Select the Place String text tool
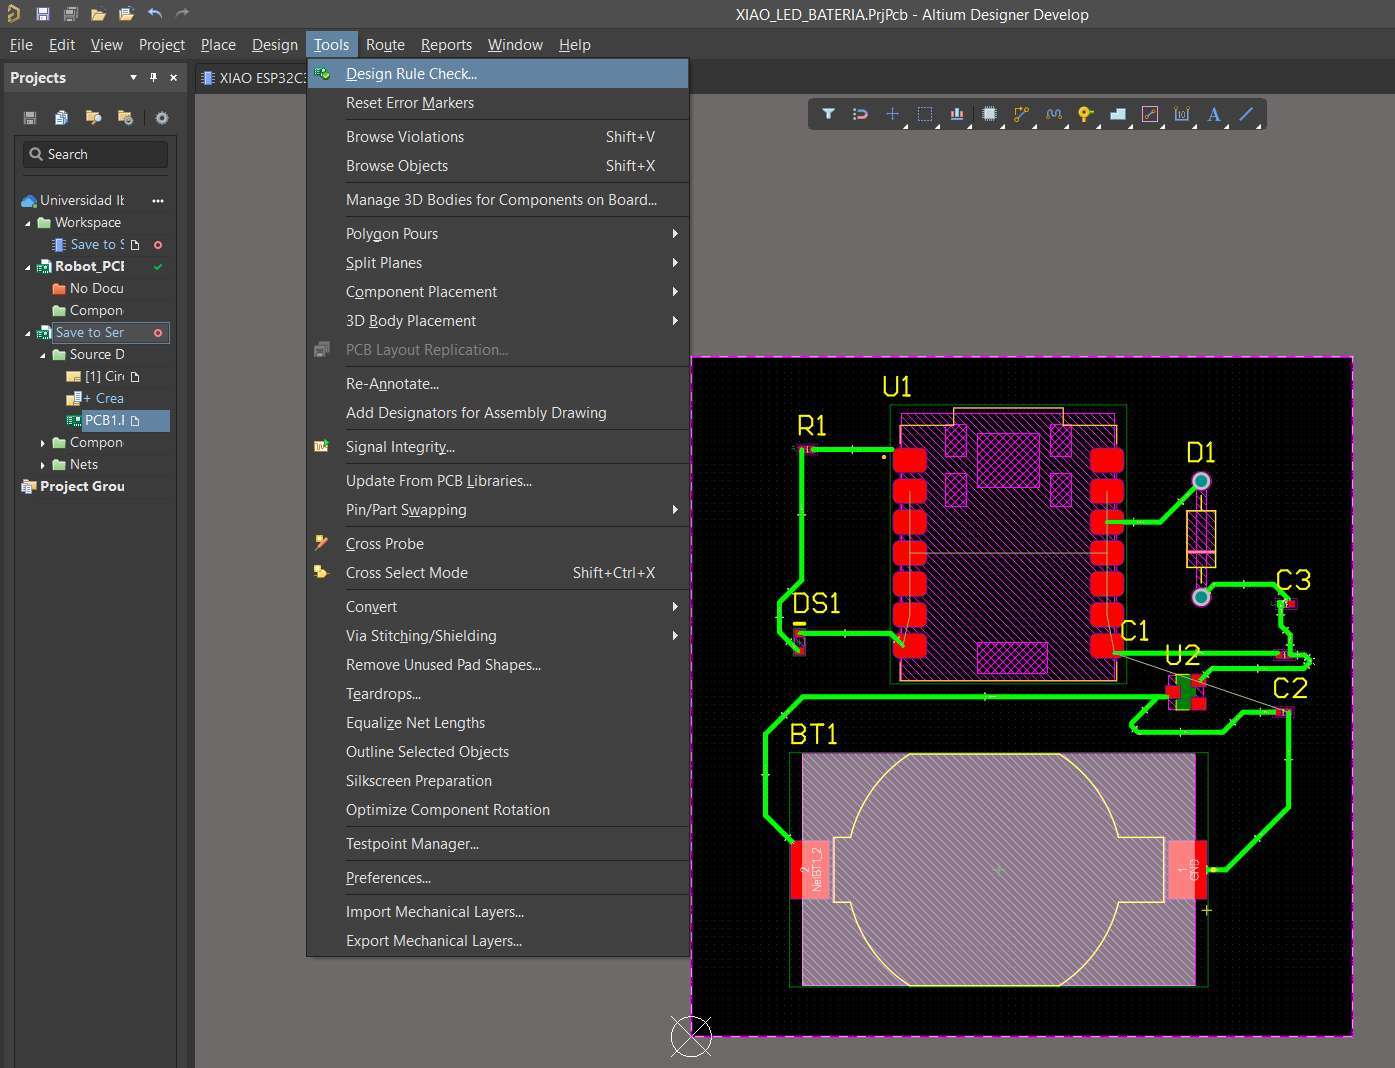Viewport: 1395px width, 1068px height. pyautogui.click(x=1213, y=114)
